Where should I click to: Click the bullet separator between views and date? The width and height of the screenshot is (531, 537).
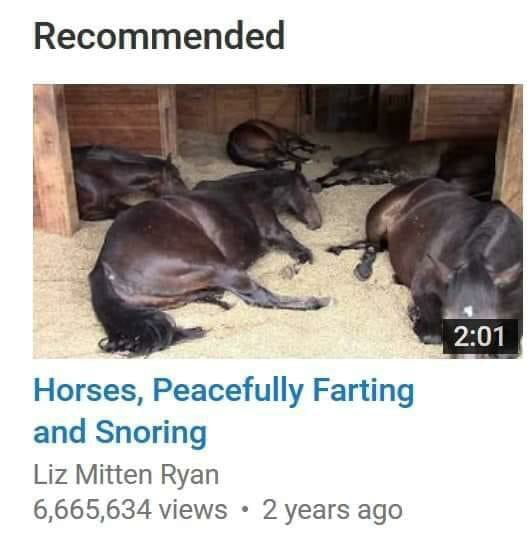pos(245,510)
